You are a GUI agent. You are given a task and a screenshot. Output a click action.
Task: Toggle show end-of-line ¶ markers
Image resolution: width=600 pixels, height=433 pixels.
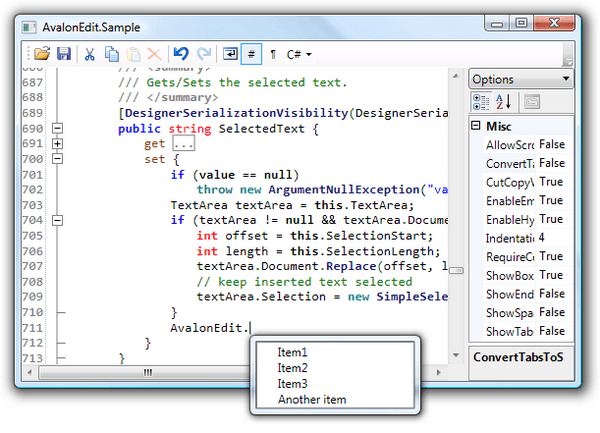tap(274, 53)
